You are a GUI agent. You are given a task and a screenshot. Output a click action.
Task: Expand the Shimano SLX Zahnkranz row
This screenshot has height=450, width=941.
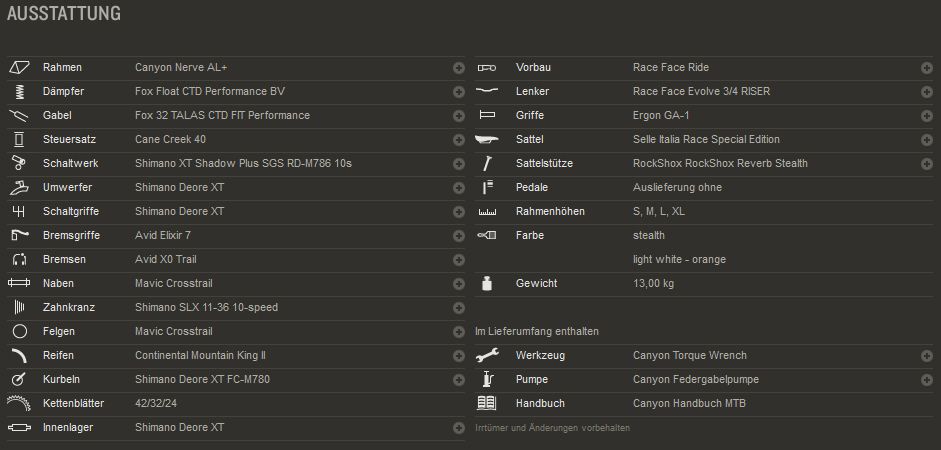pos(458,308)
